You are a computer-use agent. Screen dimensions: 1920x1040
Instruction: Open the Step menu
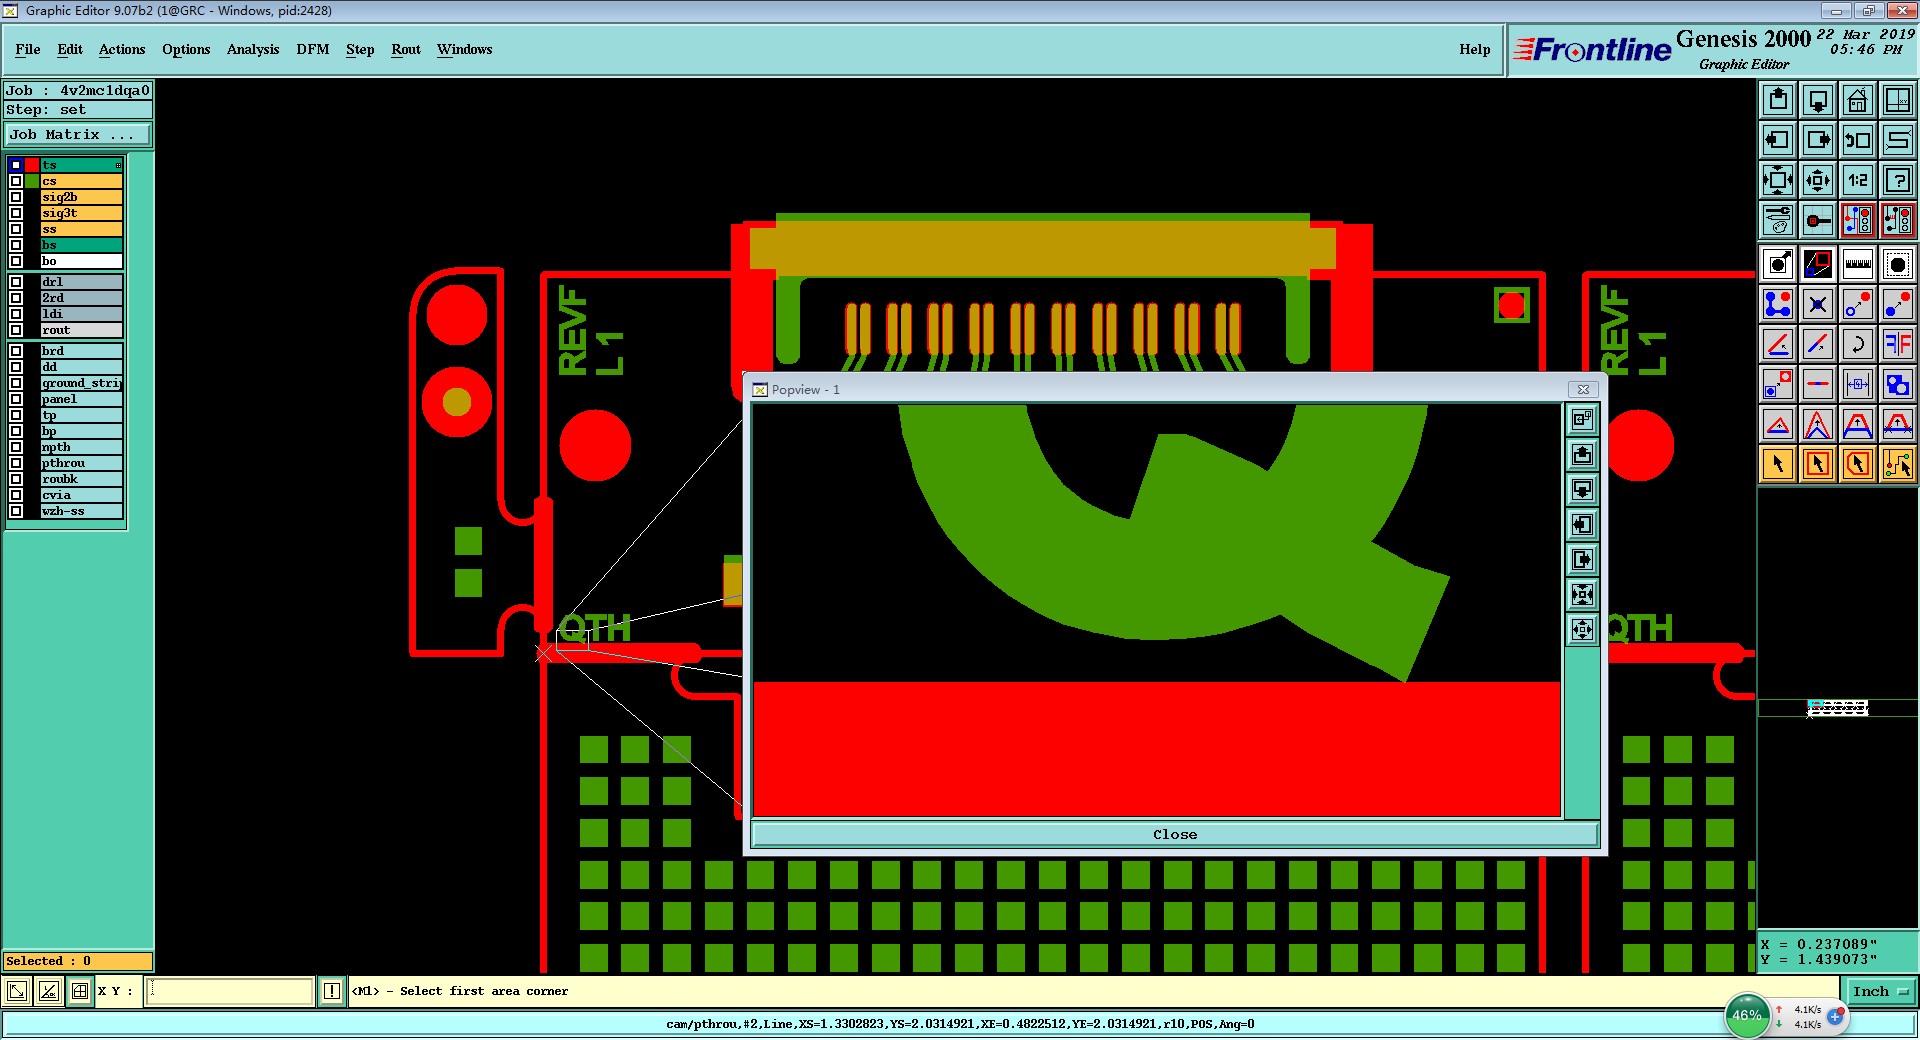click(360, 49)
